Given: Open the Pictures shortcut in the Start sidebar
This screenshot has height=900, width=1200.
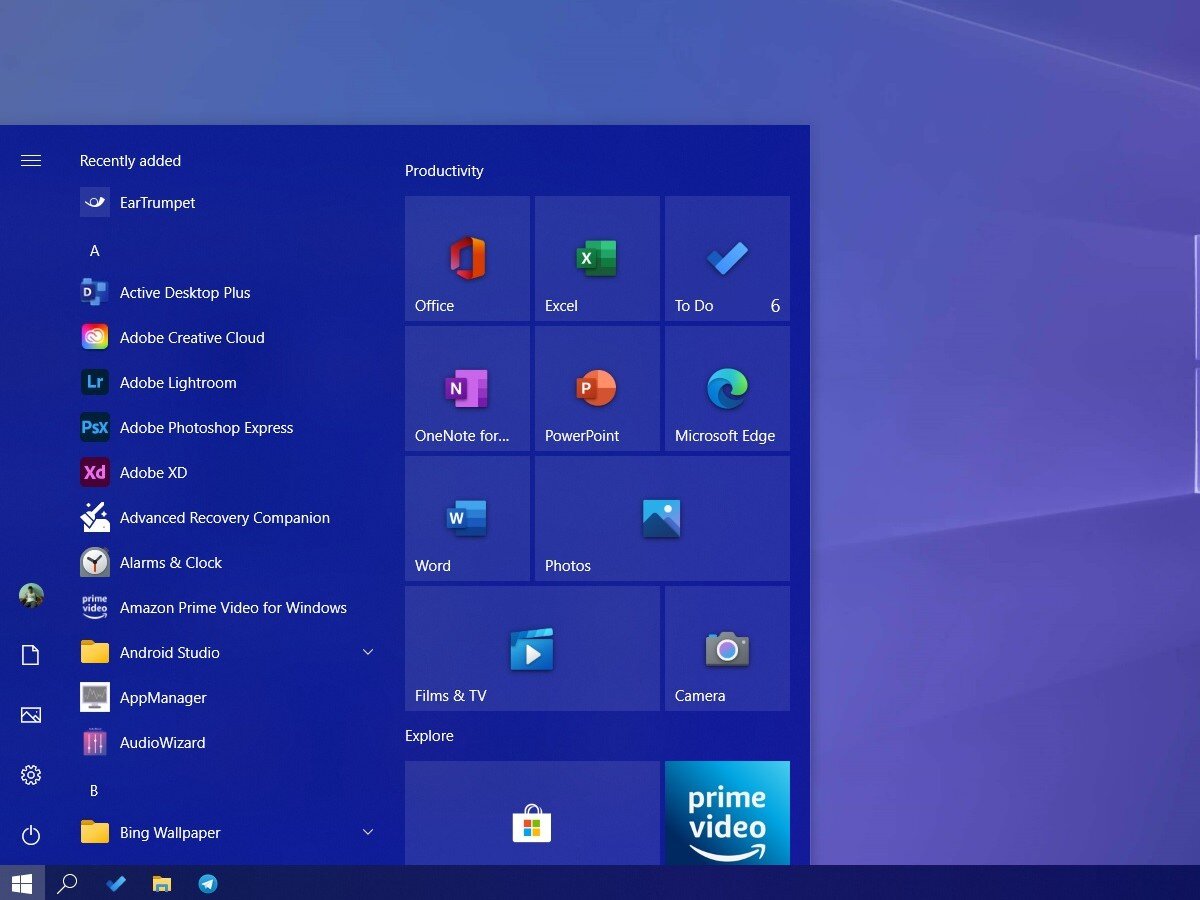Looking at the screenshot, I should 31,715.
